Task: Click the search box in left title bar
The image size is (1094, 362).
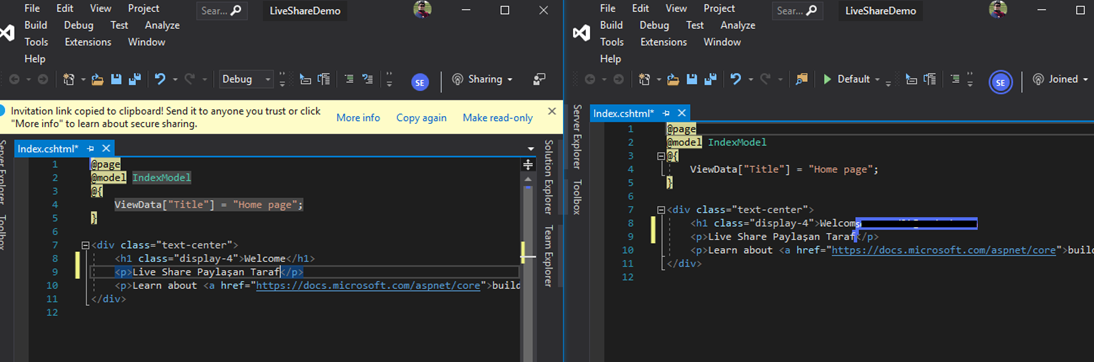Action: [x=221, y=10]
